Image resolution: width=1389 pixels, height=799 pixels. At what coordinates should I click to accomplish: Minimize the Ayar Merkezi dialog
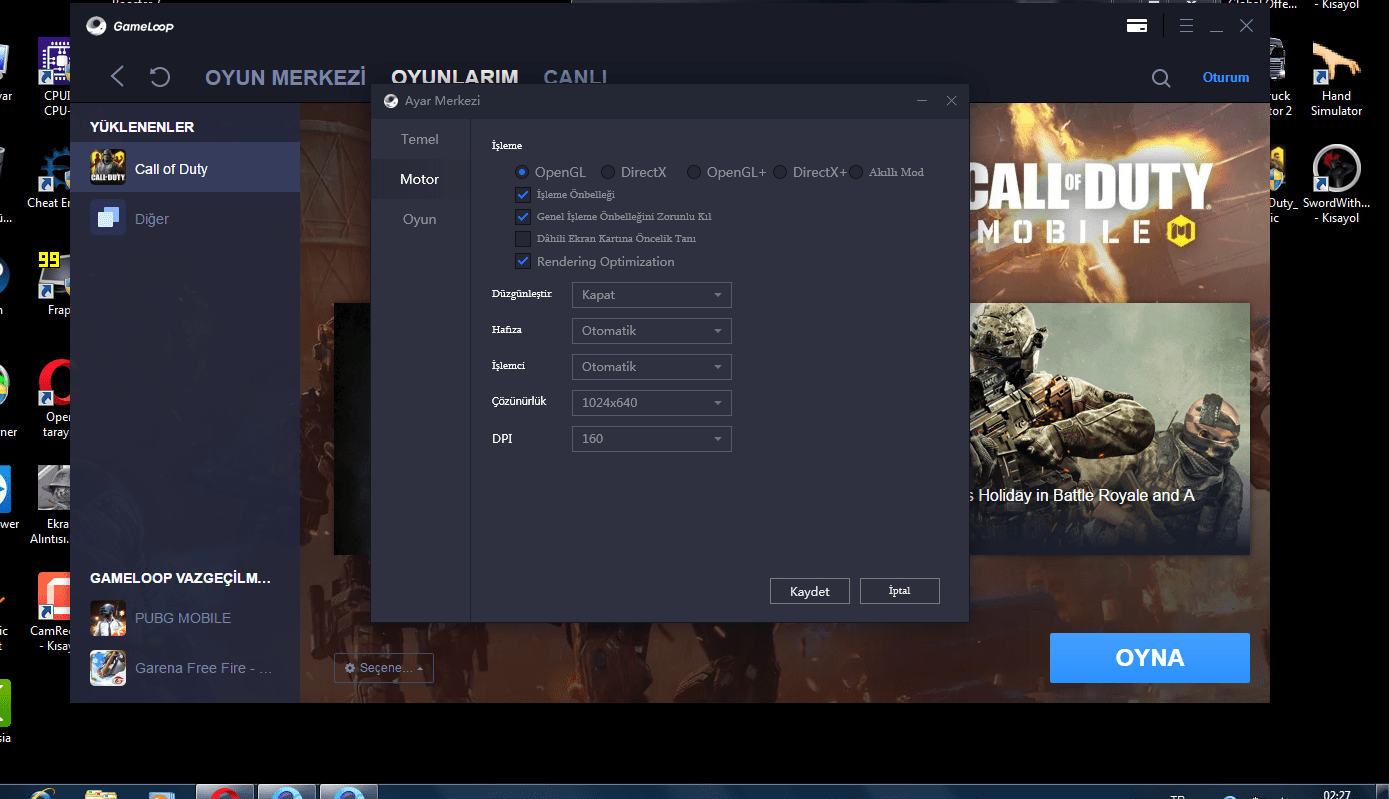pyautogui.click(x=922, y=100)
